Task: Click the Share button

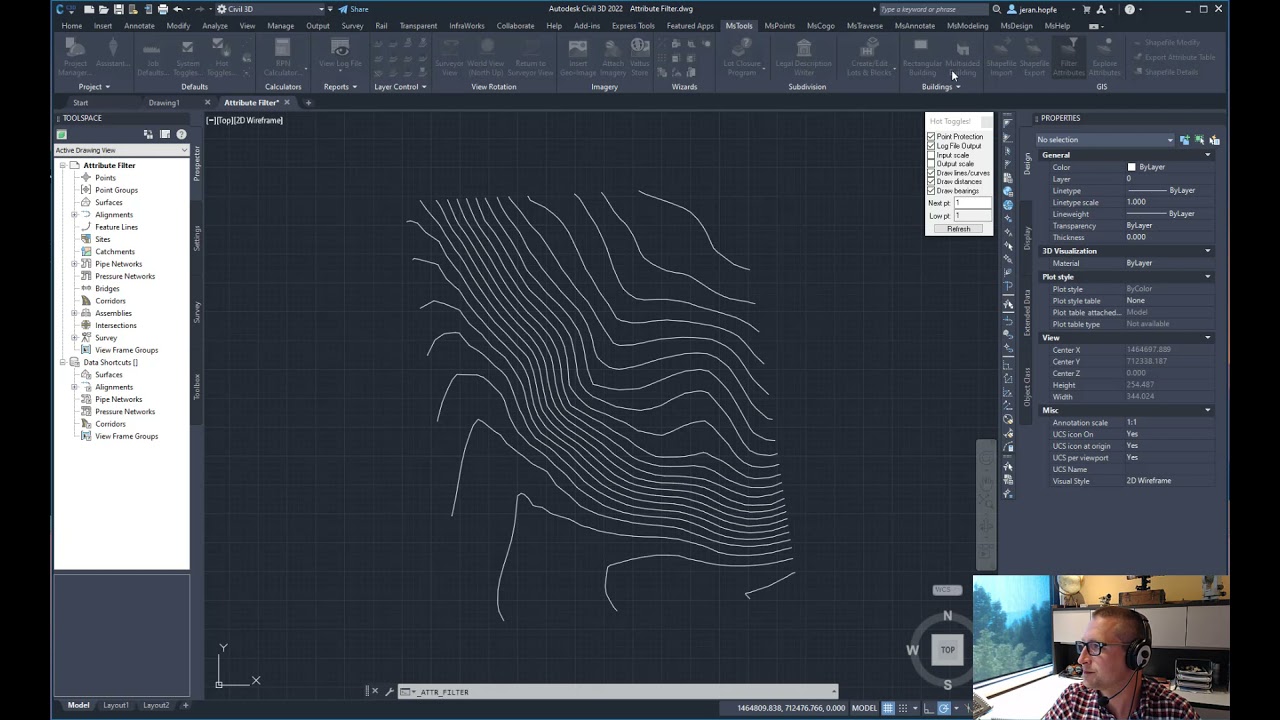Action: pyautogui.click(x=353, y=9)
